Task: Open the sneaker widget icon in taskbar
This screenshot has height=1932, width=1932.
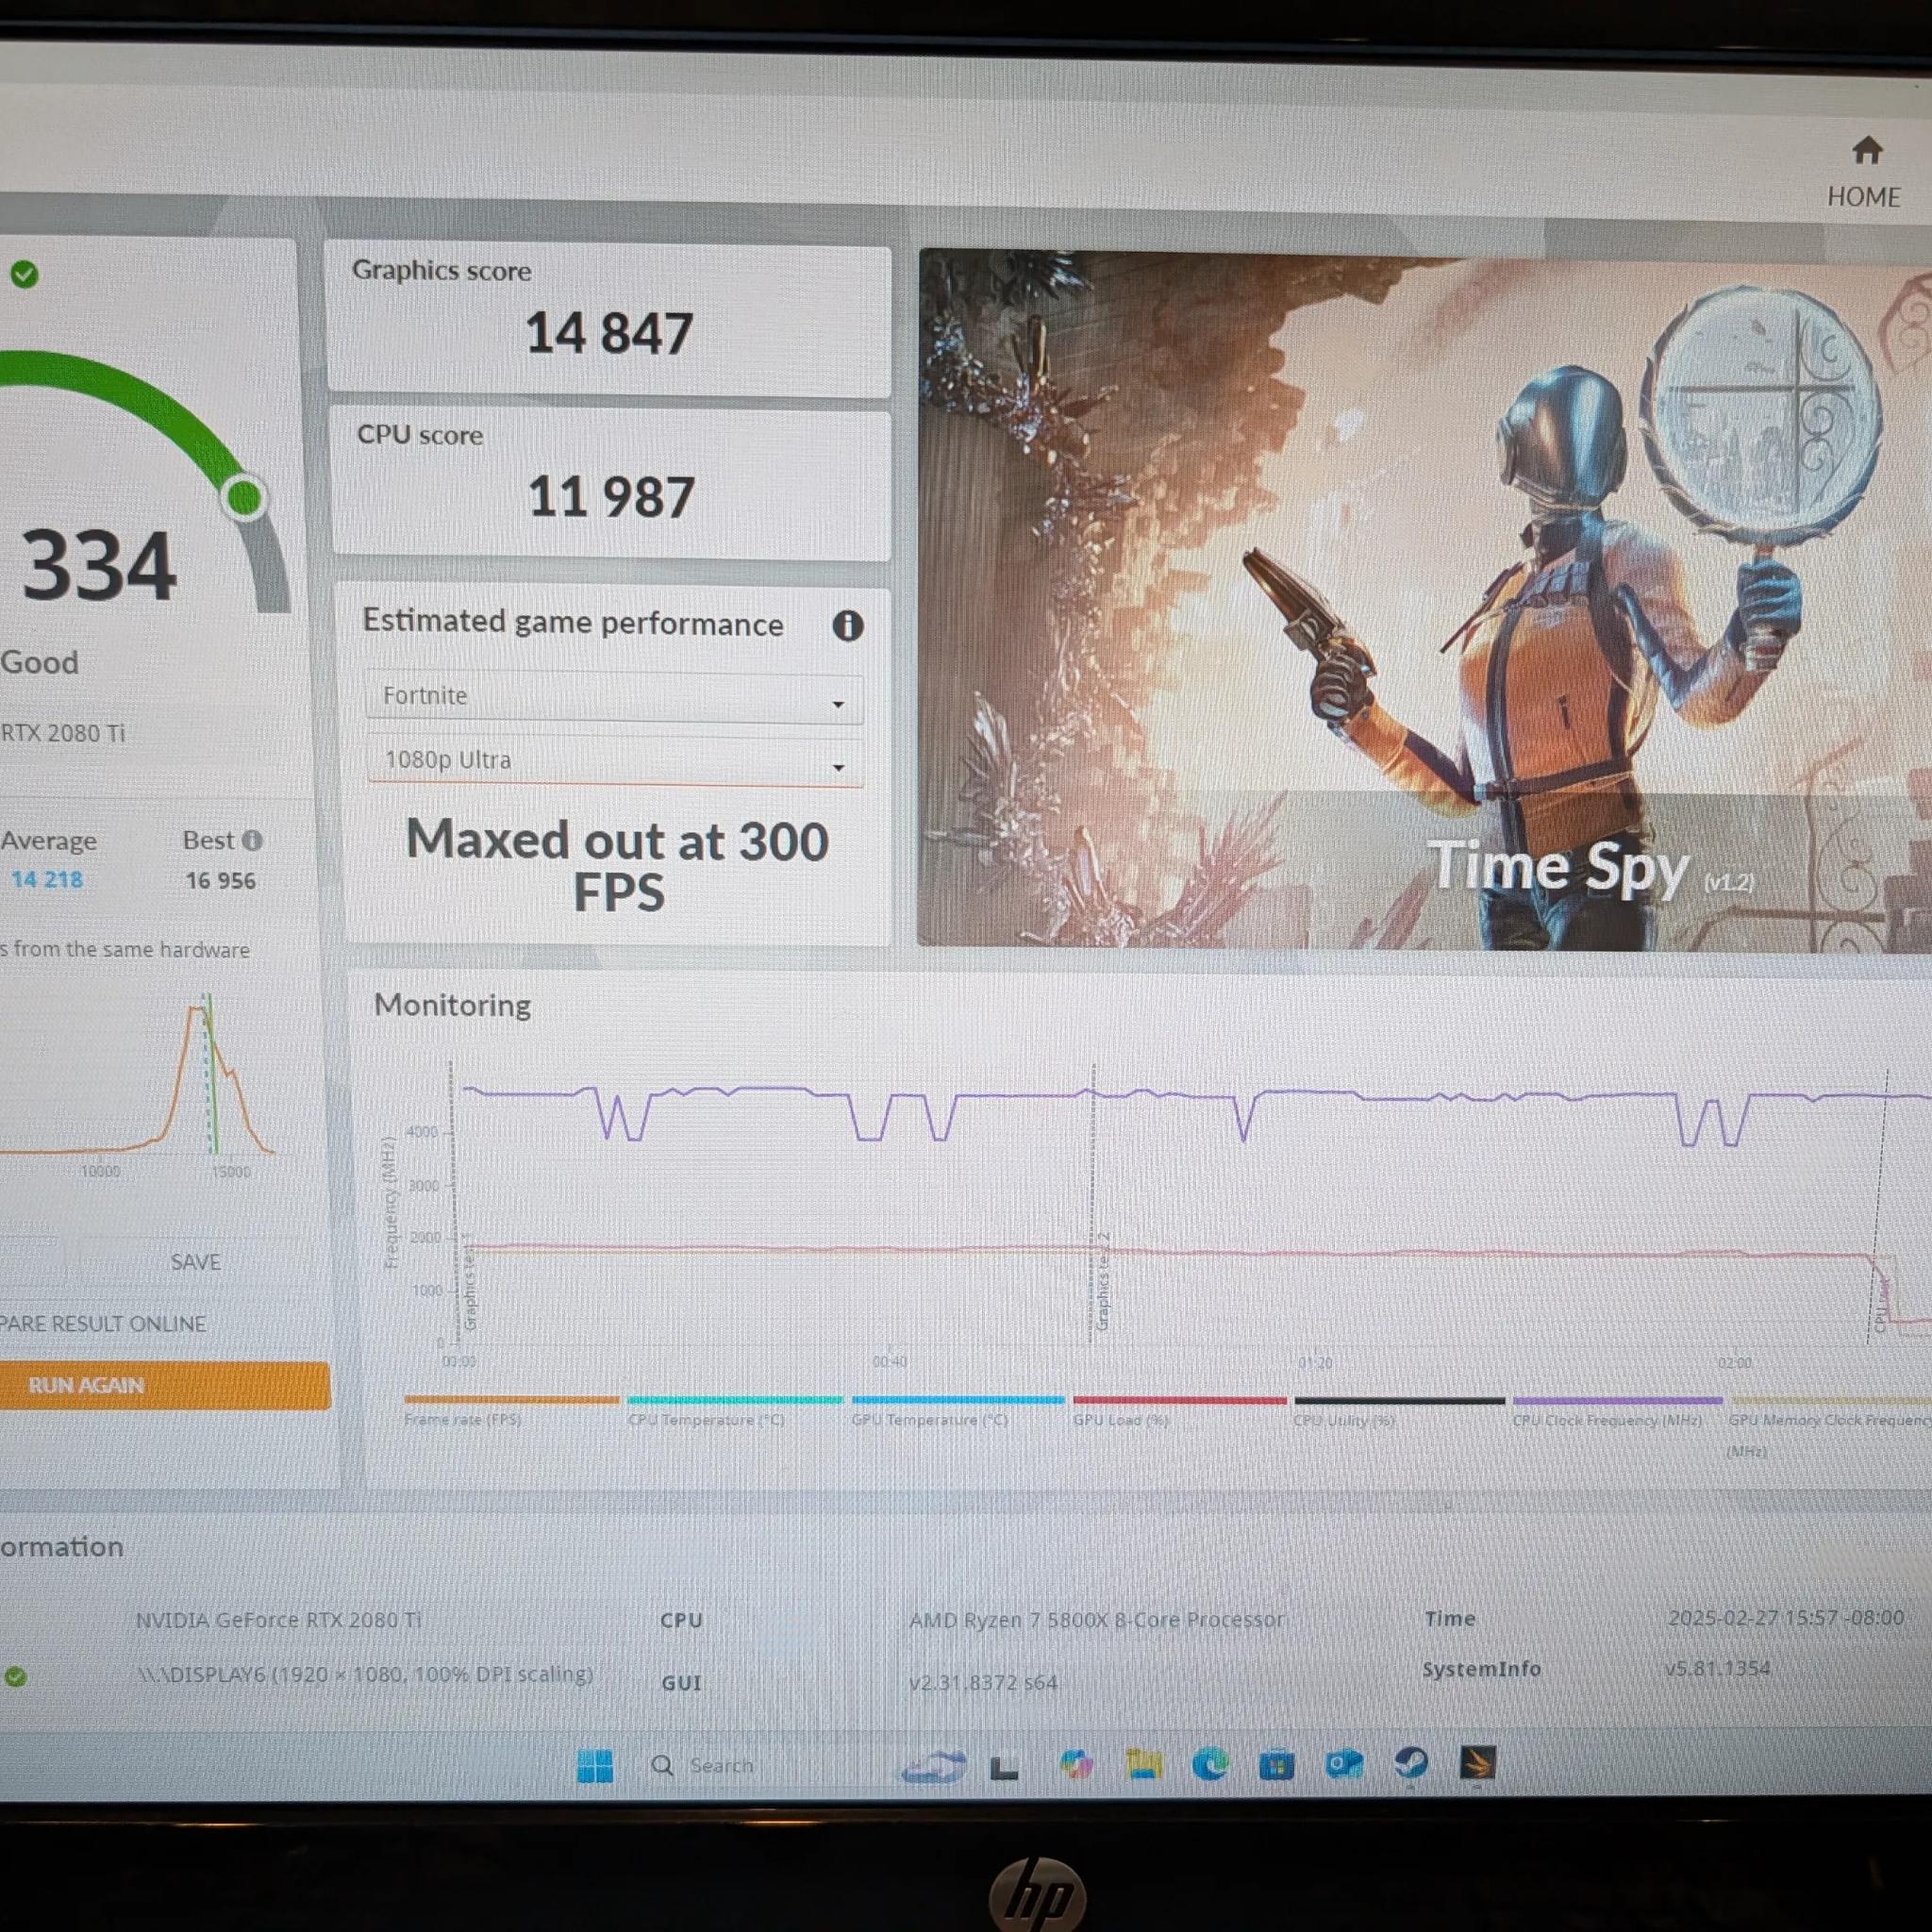Action: pyautogui.click(x=934, y=1766)
